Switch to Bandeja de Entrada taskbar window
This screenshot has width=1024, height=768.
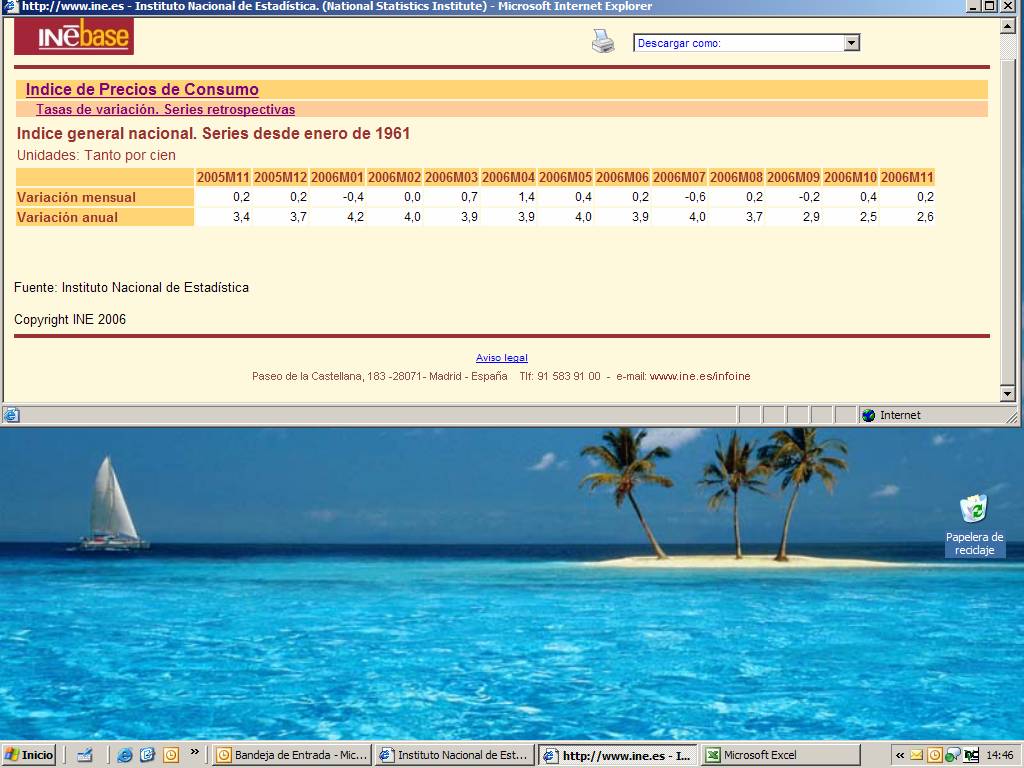[292, 755]
